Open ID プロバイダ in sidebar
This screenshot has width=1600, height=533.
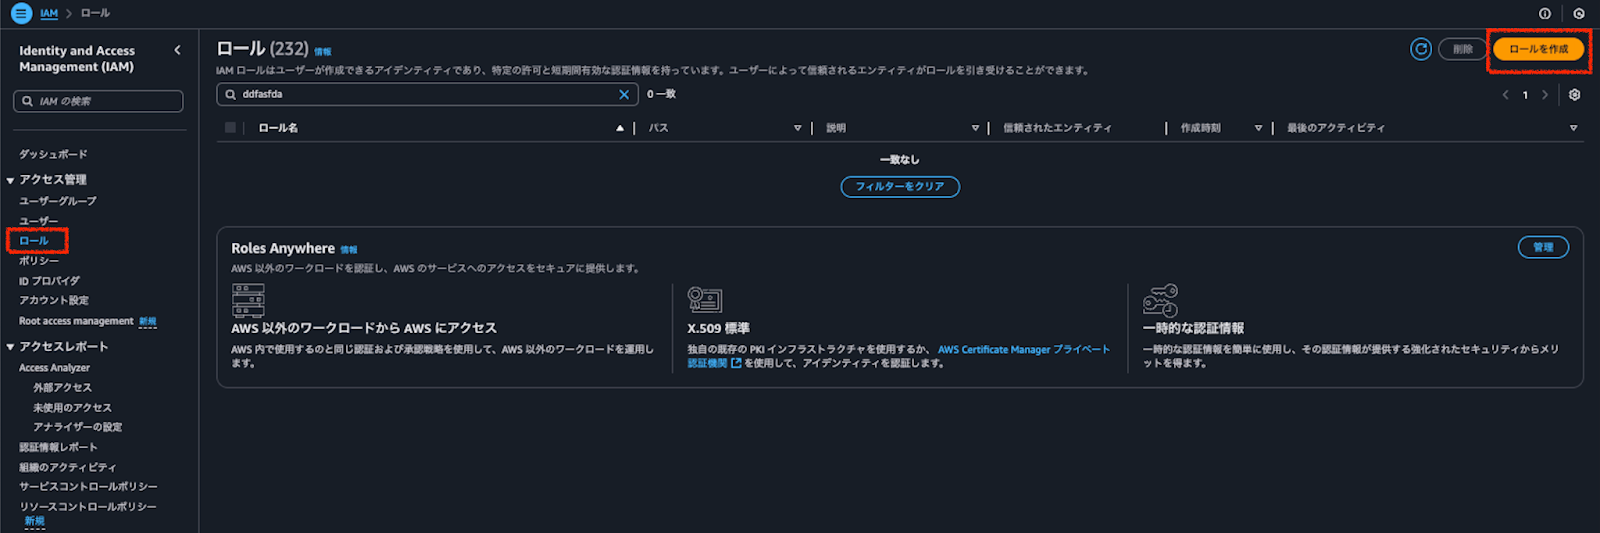49,281
